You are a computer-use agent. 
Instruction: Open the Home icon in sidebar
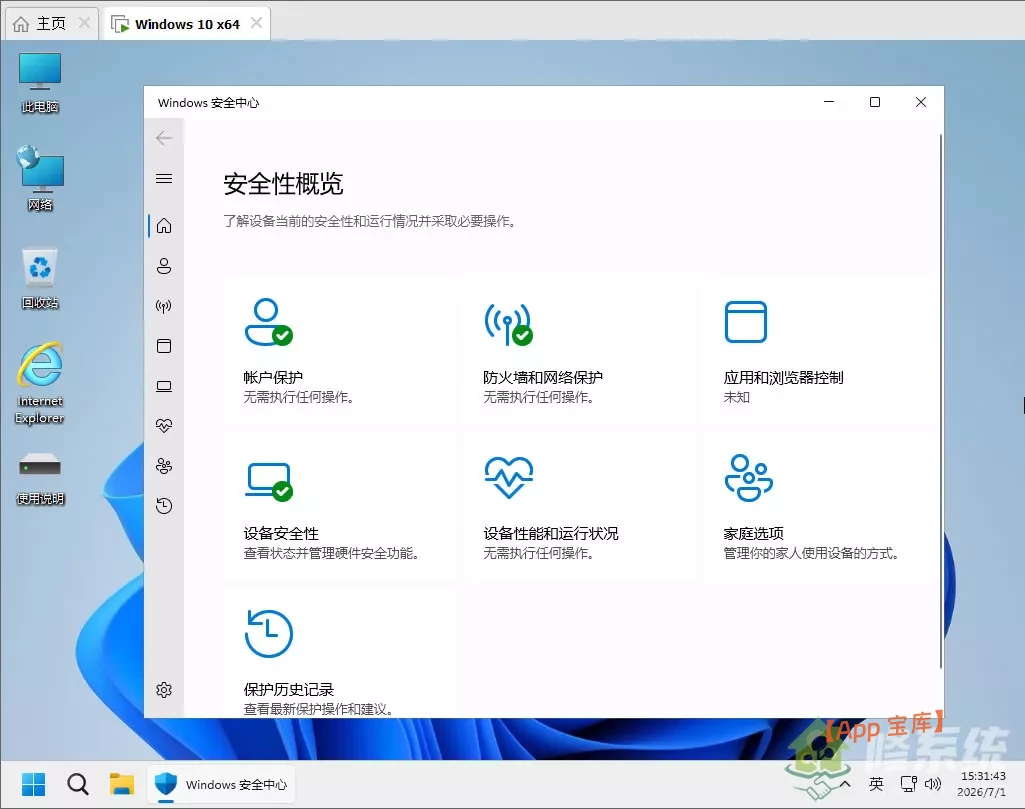(164, 225)
